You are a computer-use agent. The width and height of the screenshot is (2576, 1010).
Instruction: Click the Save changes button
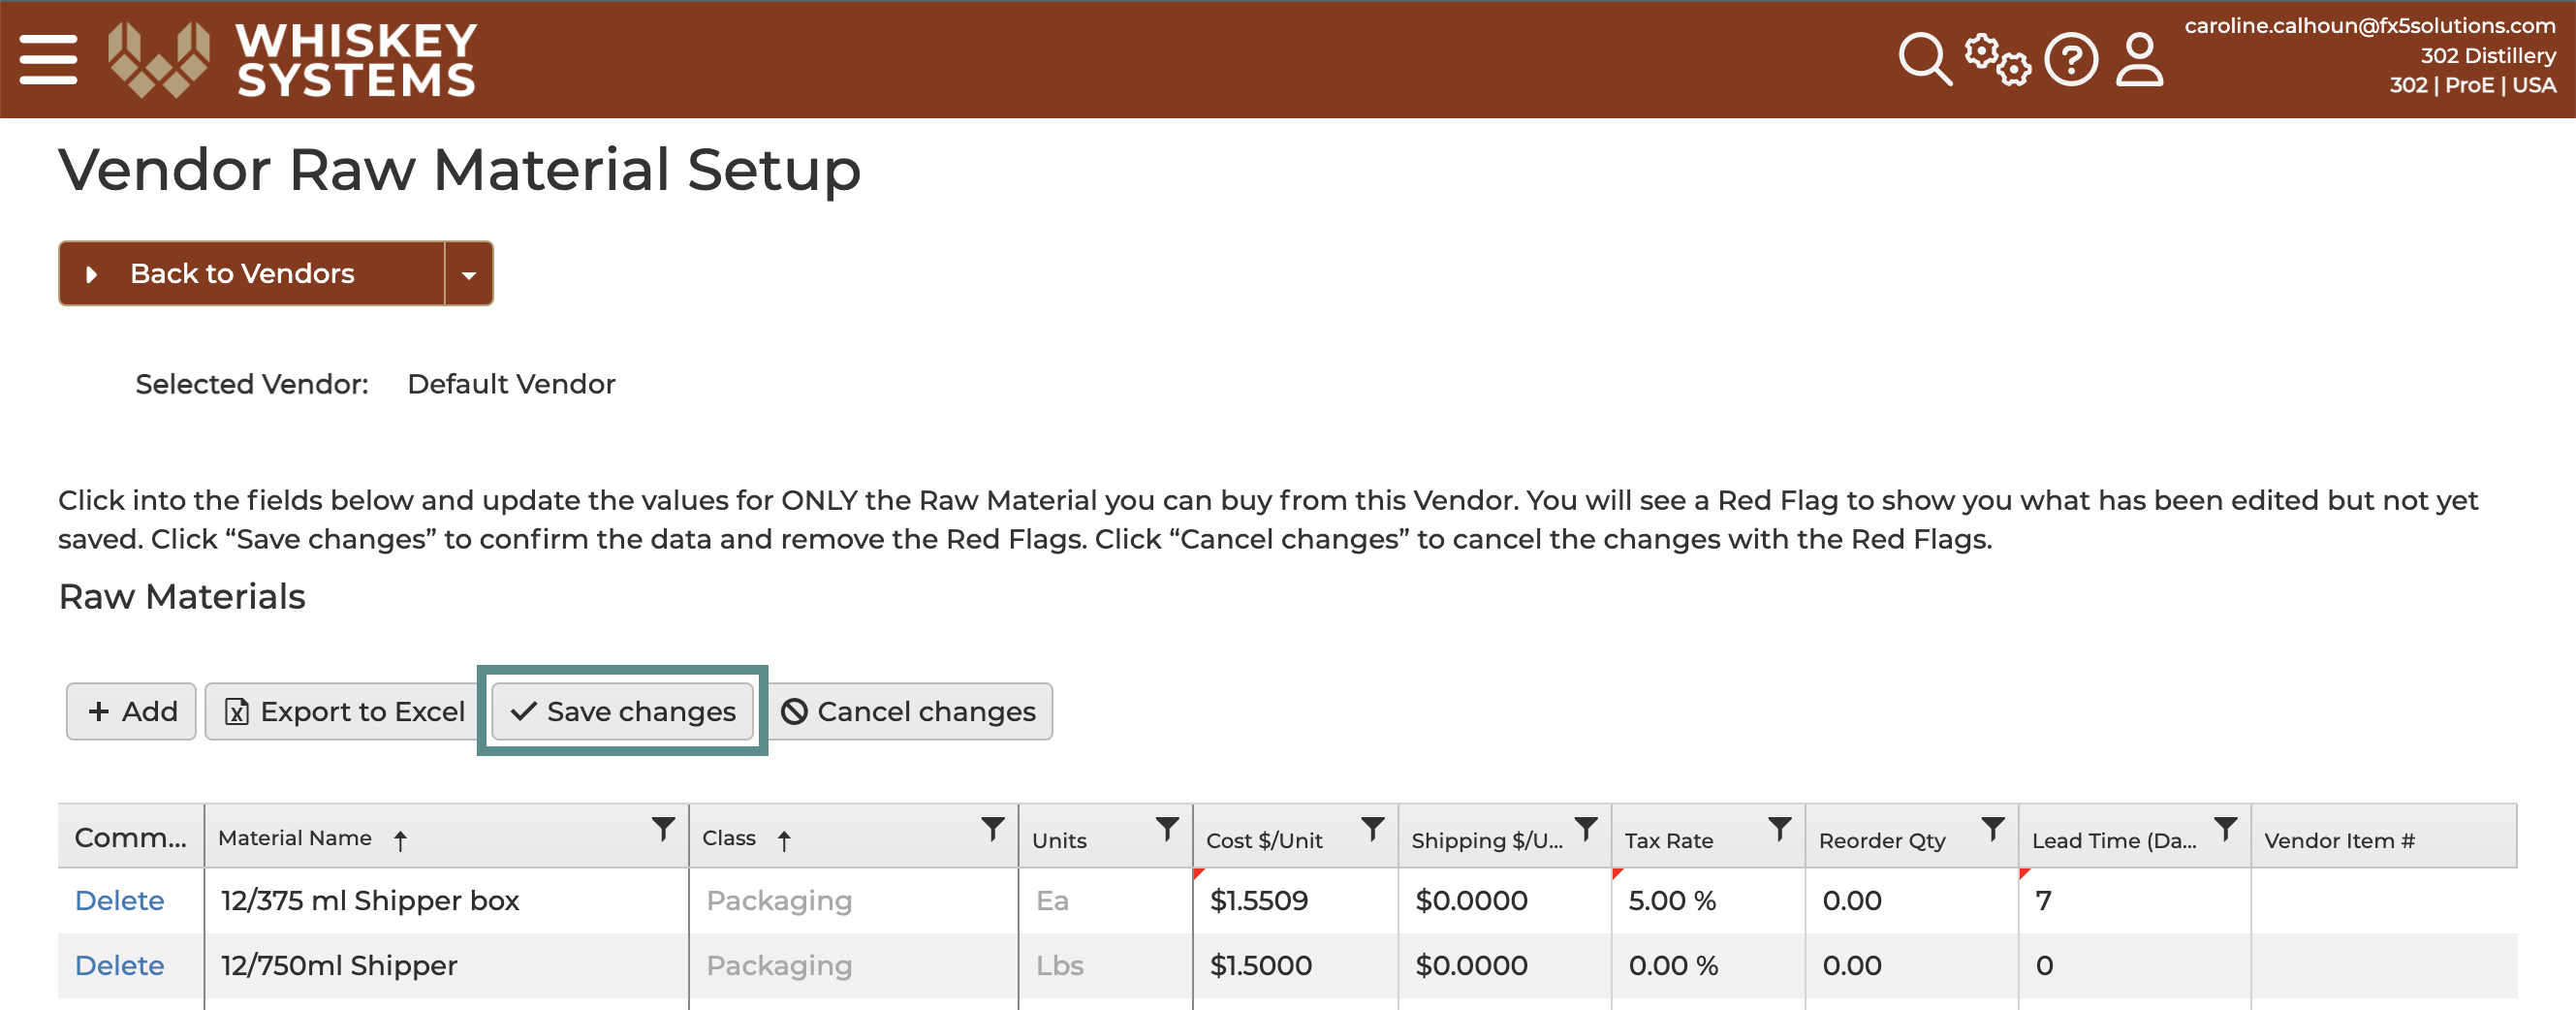[x=622, y=711]
